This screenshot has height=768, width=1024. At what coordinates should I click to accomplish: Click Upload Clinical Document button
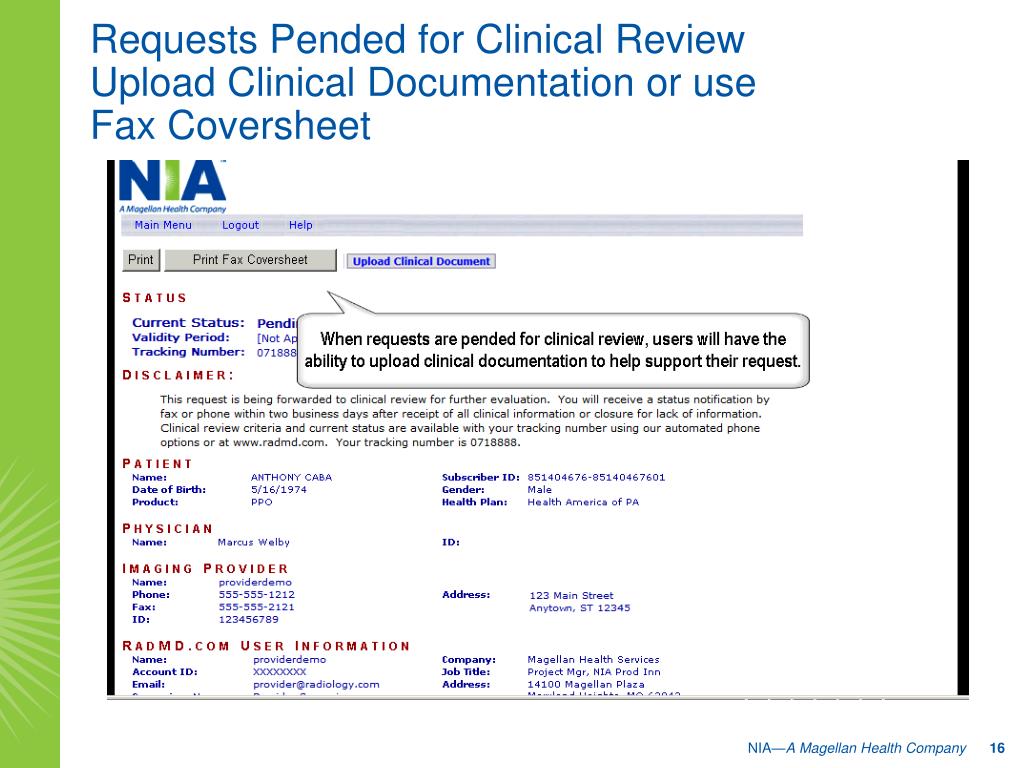[x=421, y=261]
